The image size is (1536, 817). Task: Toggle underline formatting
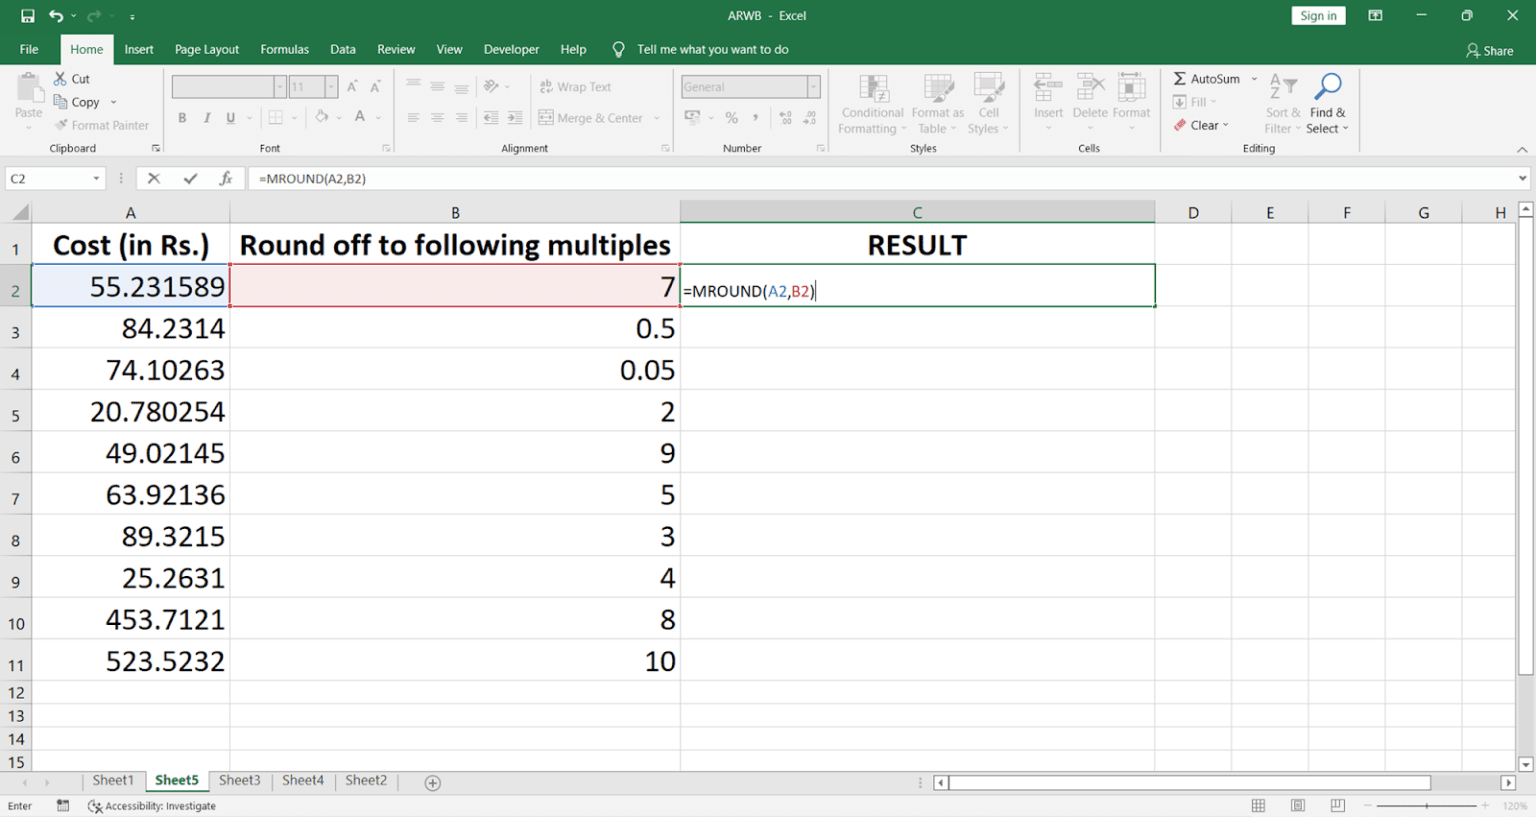(229, 117)
